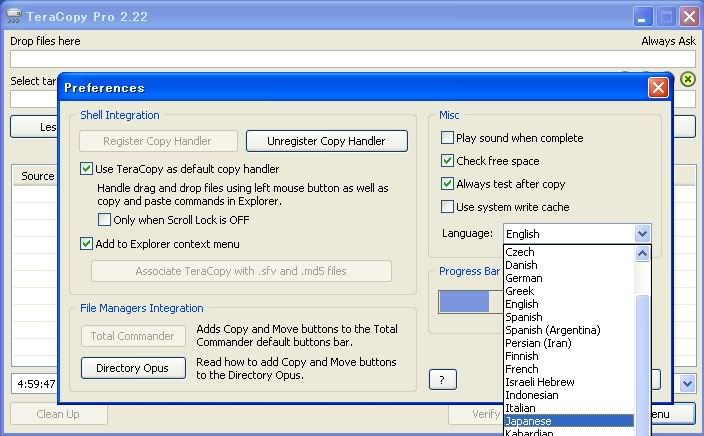
Task: Choose Finnish from the list
Action: click(x=569, y=356)
